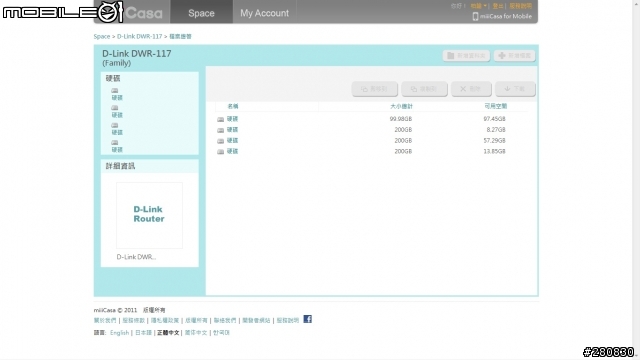
Task: Click the D-Link DWR-117 page title
Action: (137, 53)
